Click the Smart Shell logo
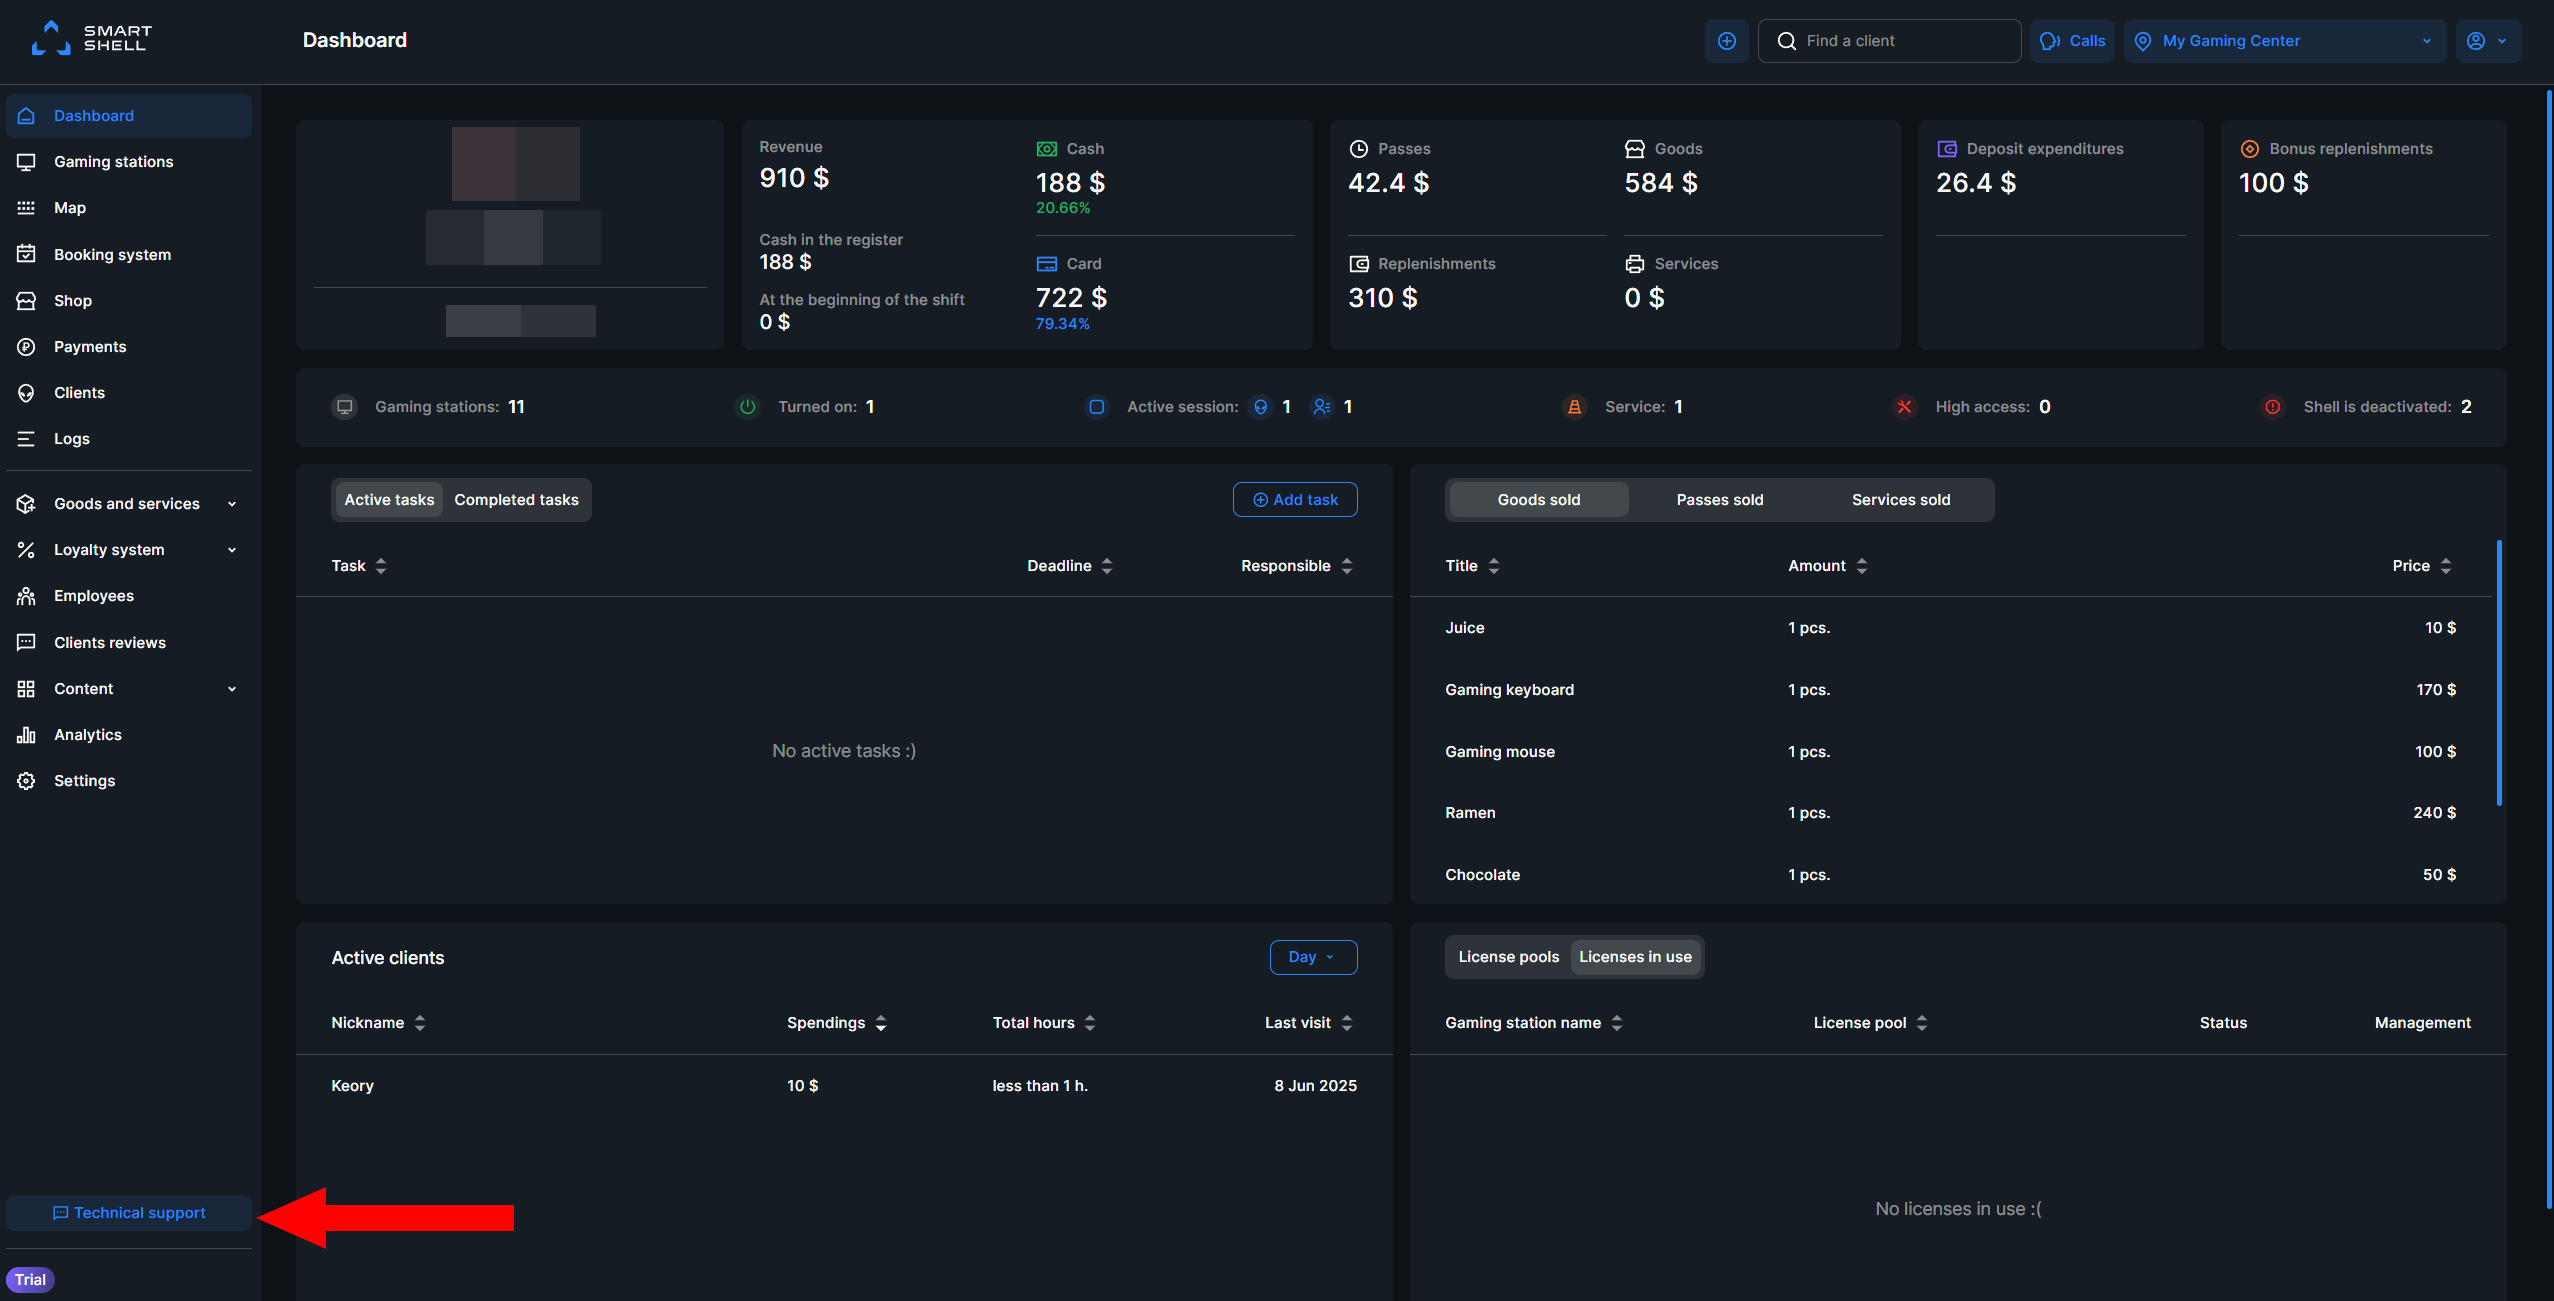 pyautogui.click(x=91, y=38)
